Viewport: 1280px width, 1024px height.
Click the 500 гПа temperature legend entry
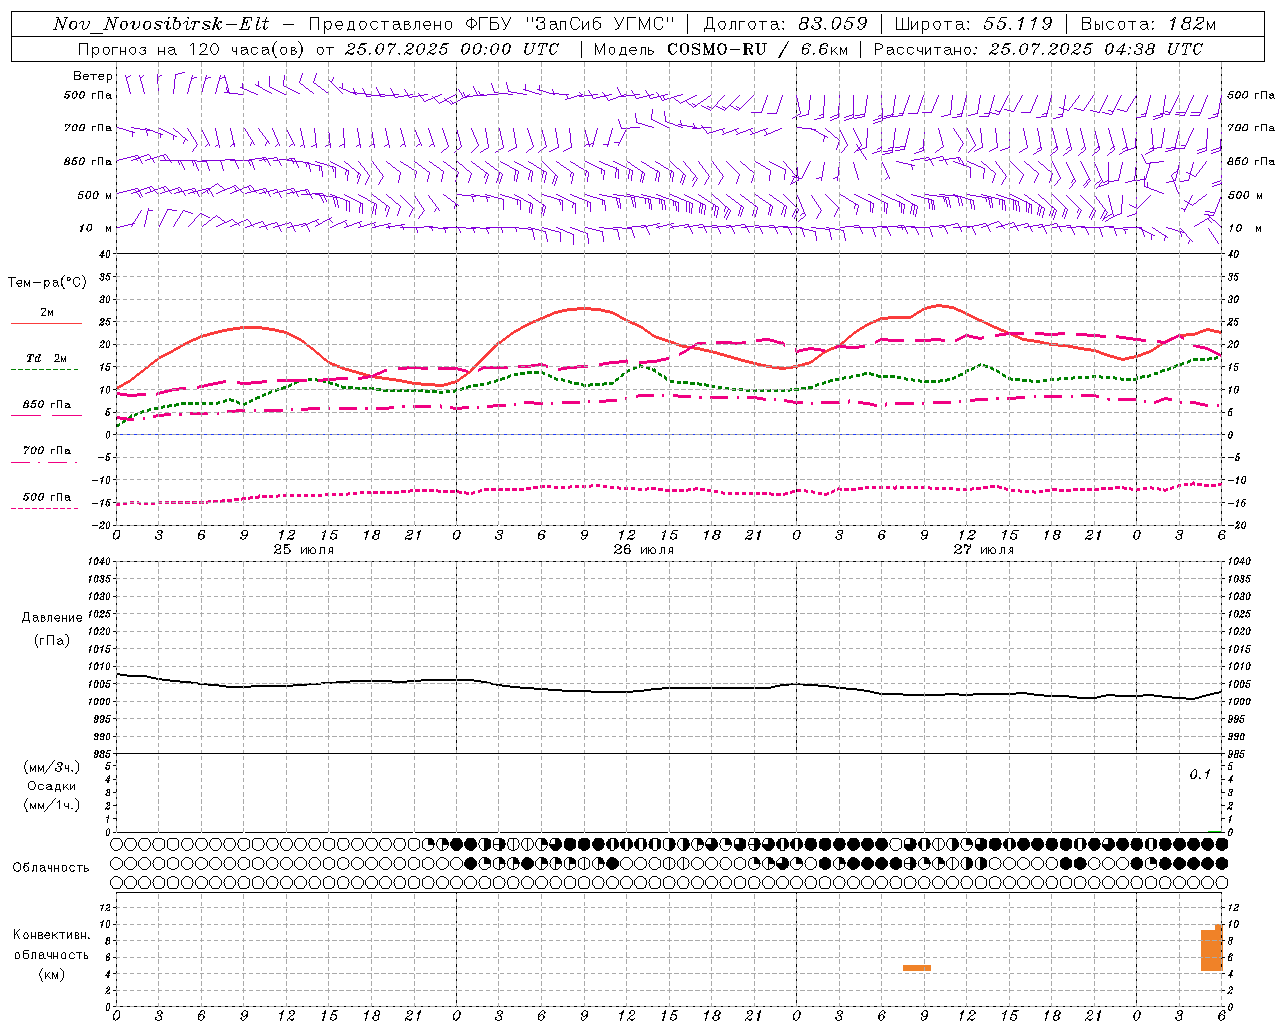click(x=47, y=497)
